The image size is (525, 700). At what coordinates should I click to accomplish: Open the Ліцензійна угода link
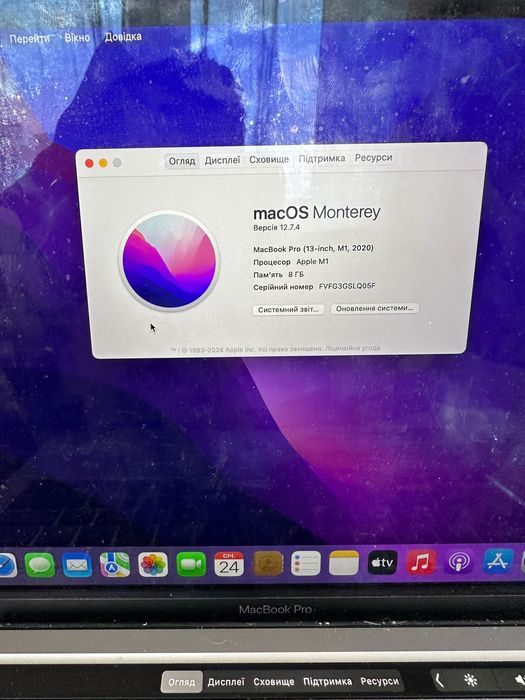coord(353,348)
